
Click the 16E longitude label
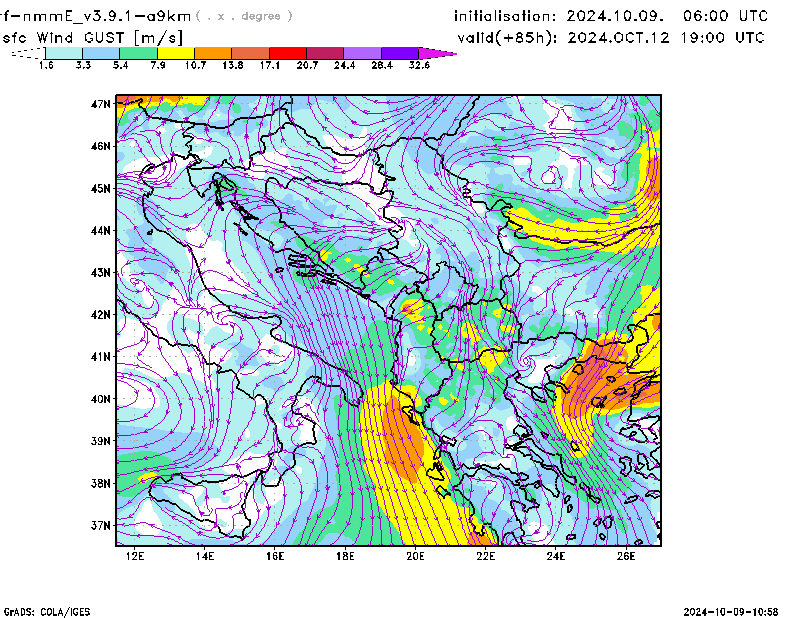pyautogui.click(x=275, y=556)
